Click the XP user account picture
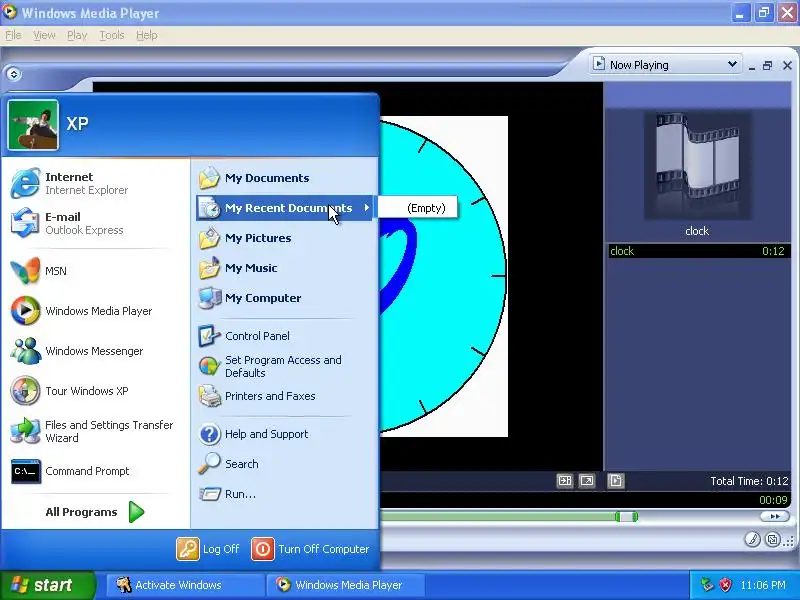The image size is (800, 600). [x=33, y=125]
